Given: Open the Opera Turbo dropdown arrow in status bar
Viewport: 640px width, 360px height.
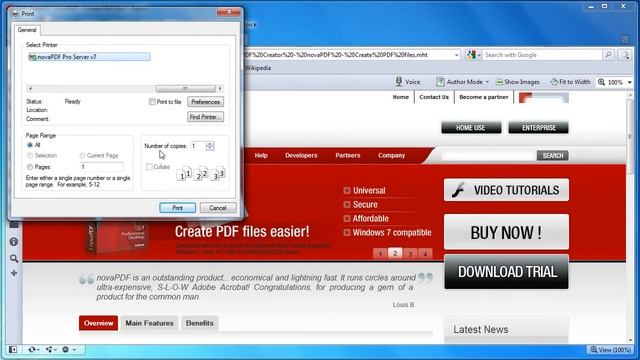Looking at the screenshot, I should (x=74, y=350).
